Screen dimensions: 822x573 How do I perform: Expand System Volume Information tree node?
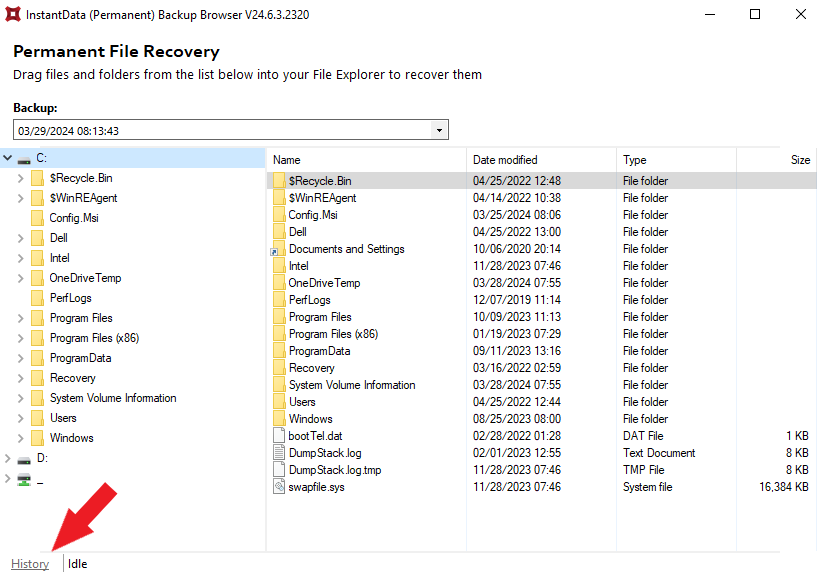pos(20,398)
